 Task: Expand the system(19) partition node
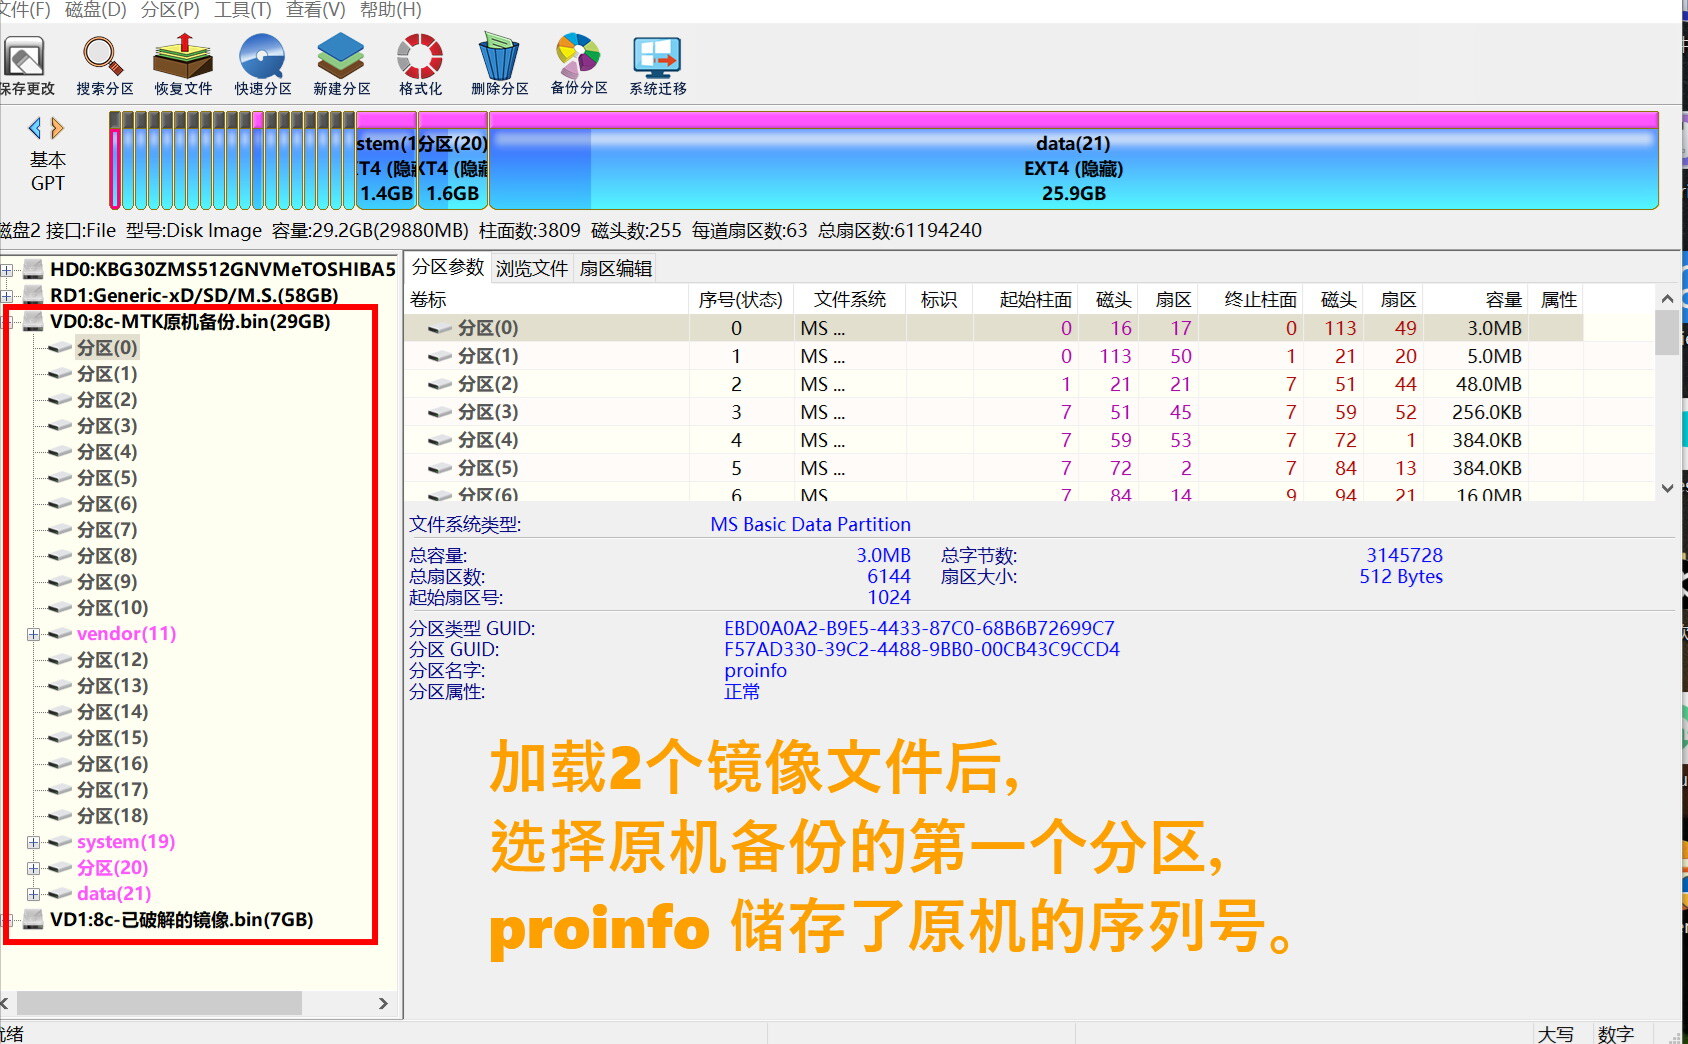33,842
